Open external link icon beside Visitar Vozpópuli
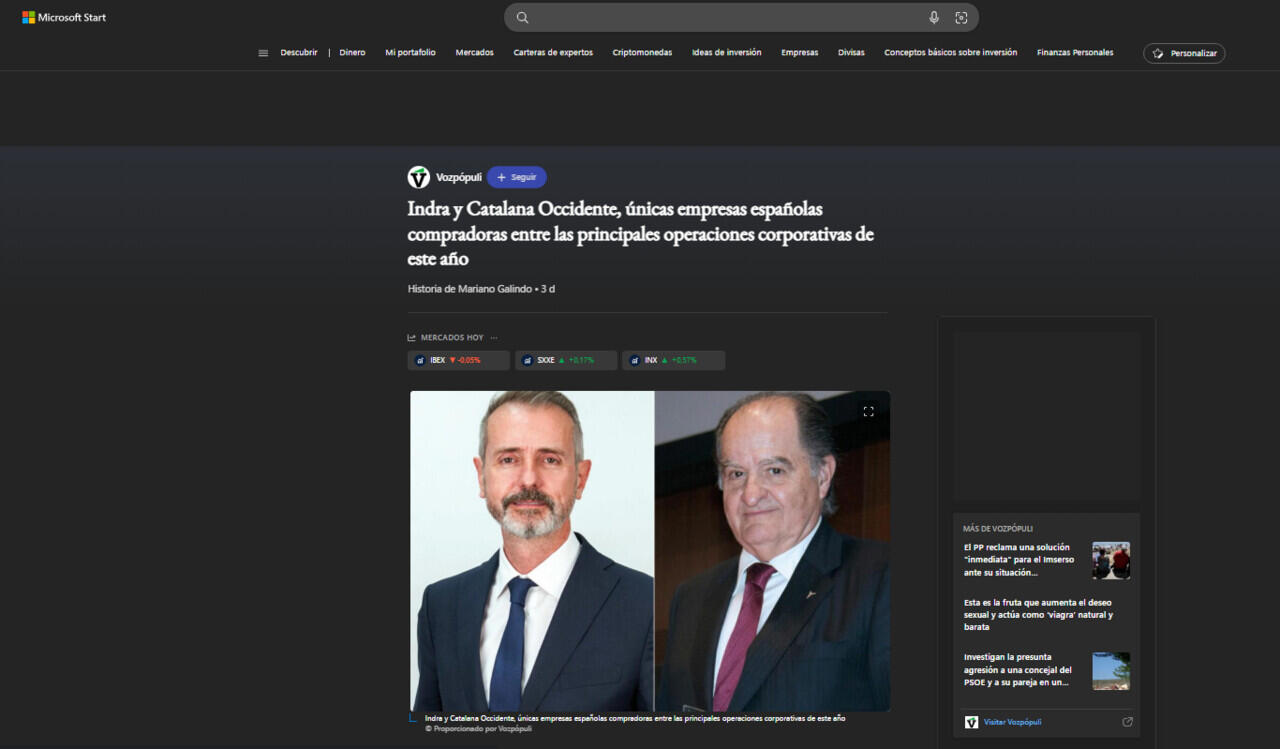This screenshot has height=749, width=1280. (1127, 722)
